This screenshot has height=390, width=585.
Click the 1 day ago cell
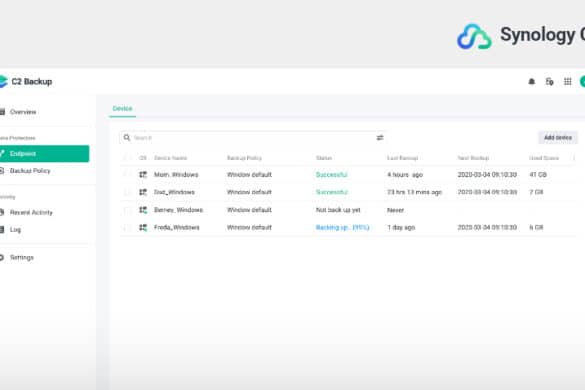tap(401, 227)
